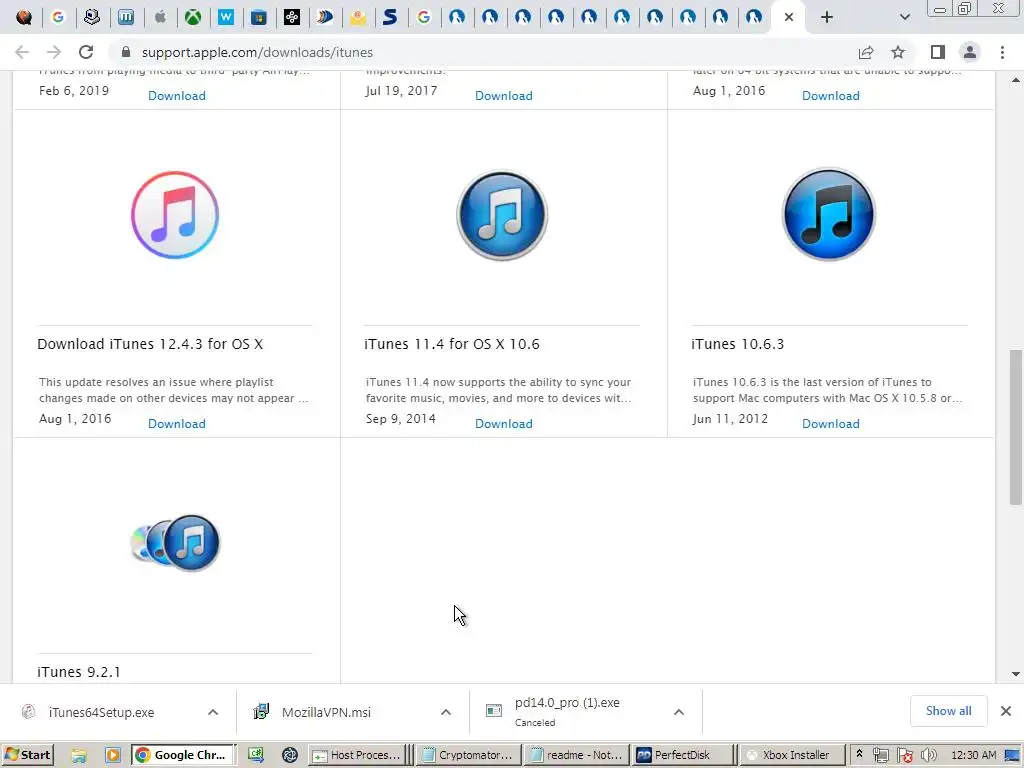View site information via lock icon

126,52
